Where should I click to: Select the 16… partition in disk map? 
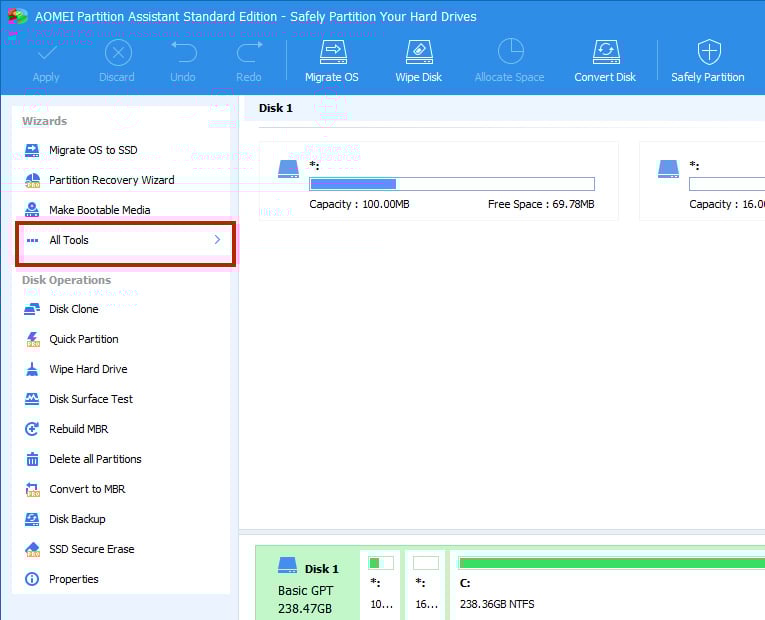click(426, 585)
